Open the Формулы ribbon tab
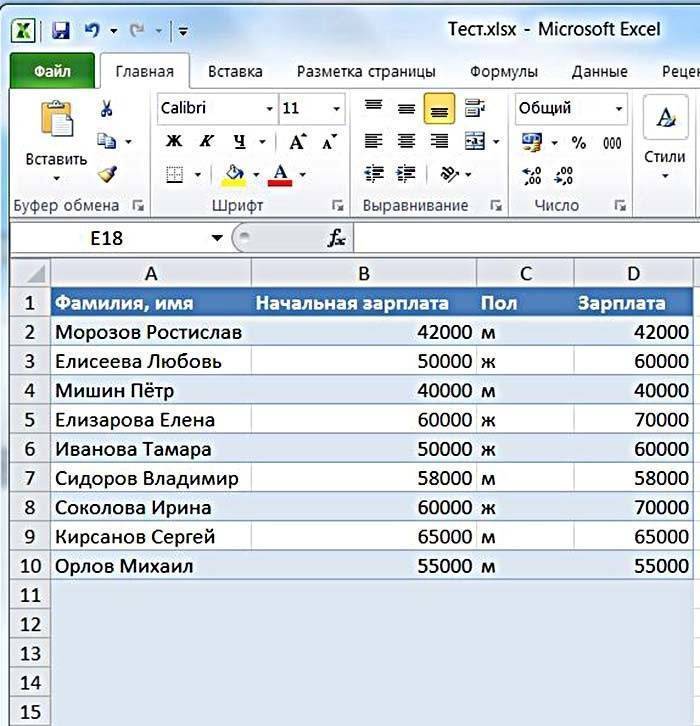 504,72
